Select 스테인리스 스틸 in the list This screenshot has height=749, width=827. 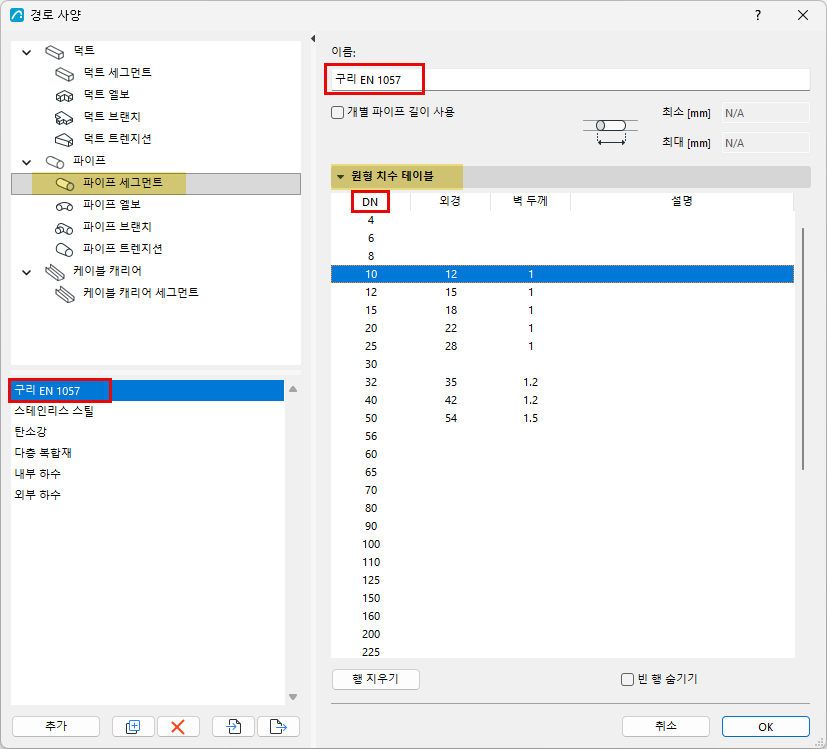click(x=147, y=411)
